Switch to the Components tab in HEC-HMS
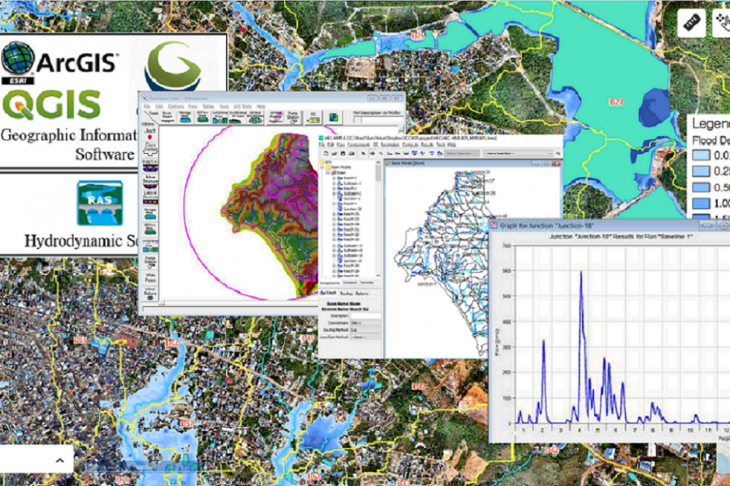730x486 pixels. [330, 283]
